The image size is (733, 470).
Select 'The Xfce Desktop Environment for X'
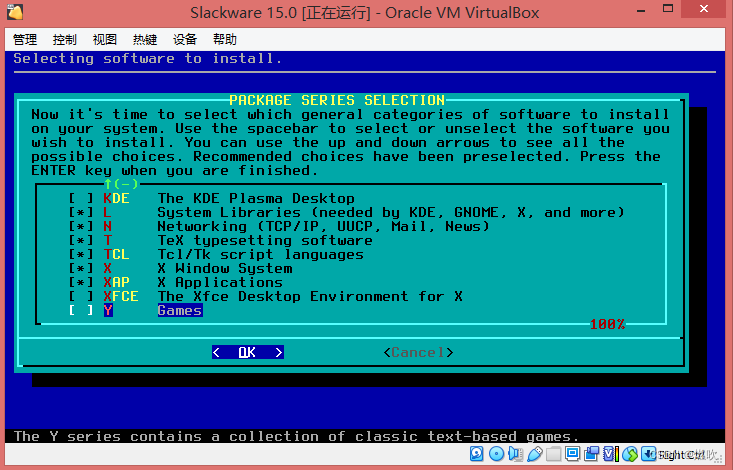click(310, 296)
